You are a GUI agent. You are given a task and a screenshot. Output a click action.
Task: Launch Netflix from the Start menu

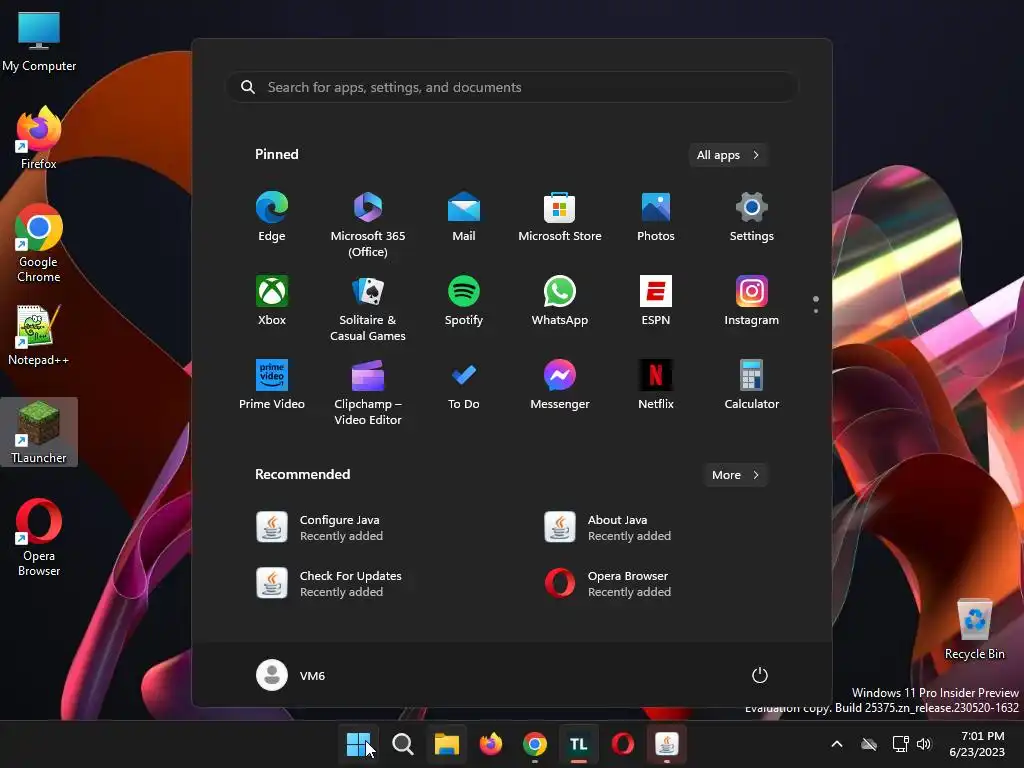(x=656, y=385)
